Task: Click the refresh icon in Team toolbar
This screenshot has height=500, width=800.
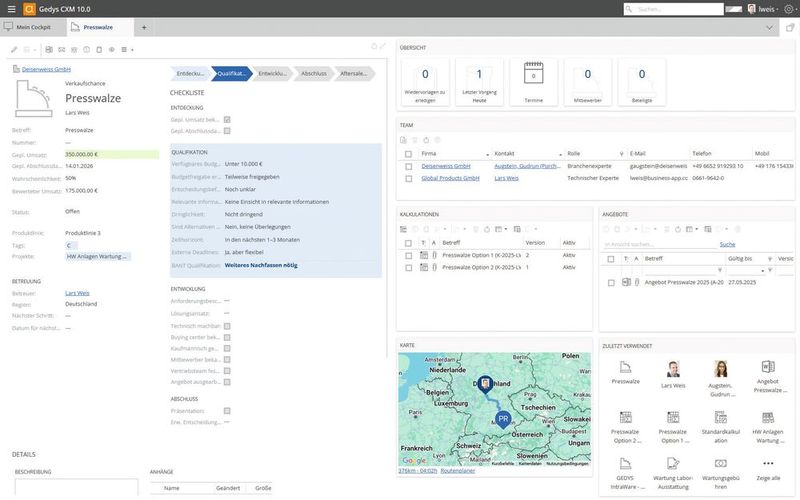Action: (426, 140)
